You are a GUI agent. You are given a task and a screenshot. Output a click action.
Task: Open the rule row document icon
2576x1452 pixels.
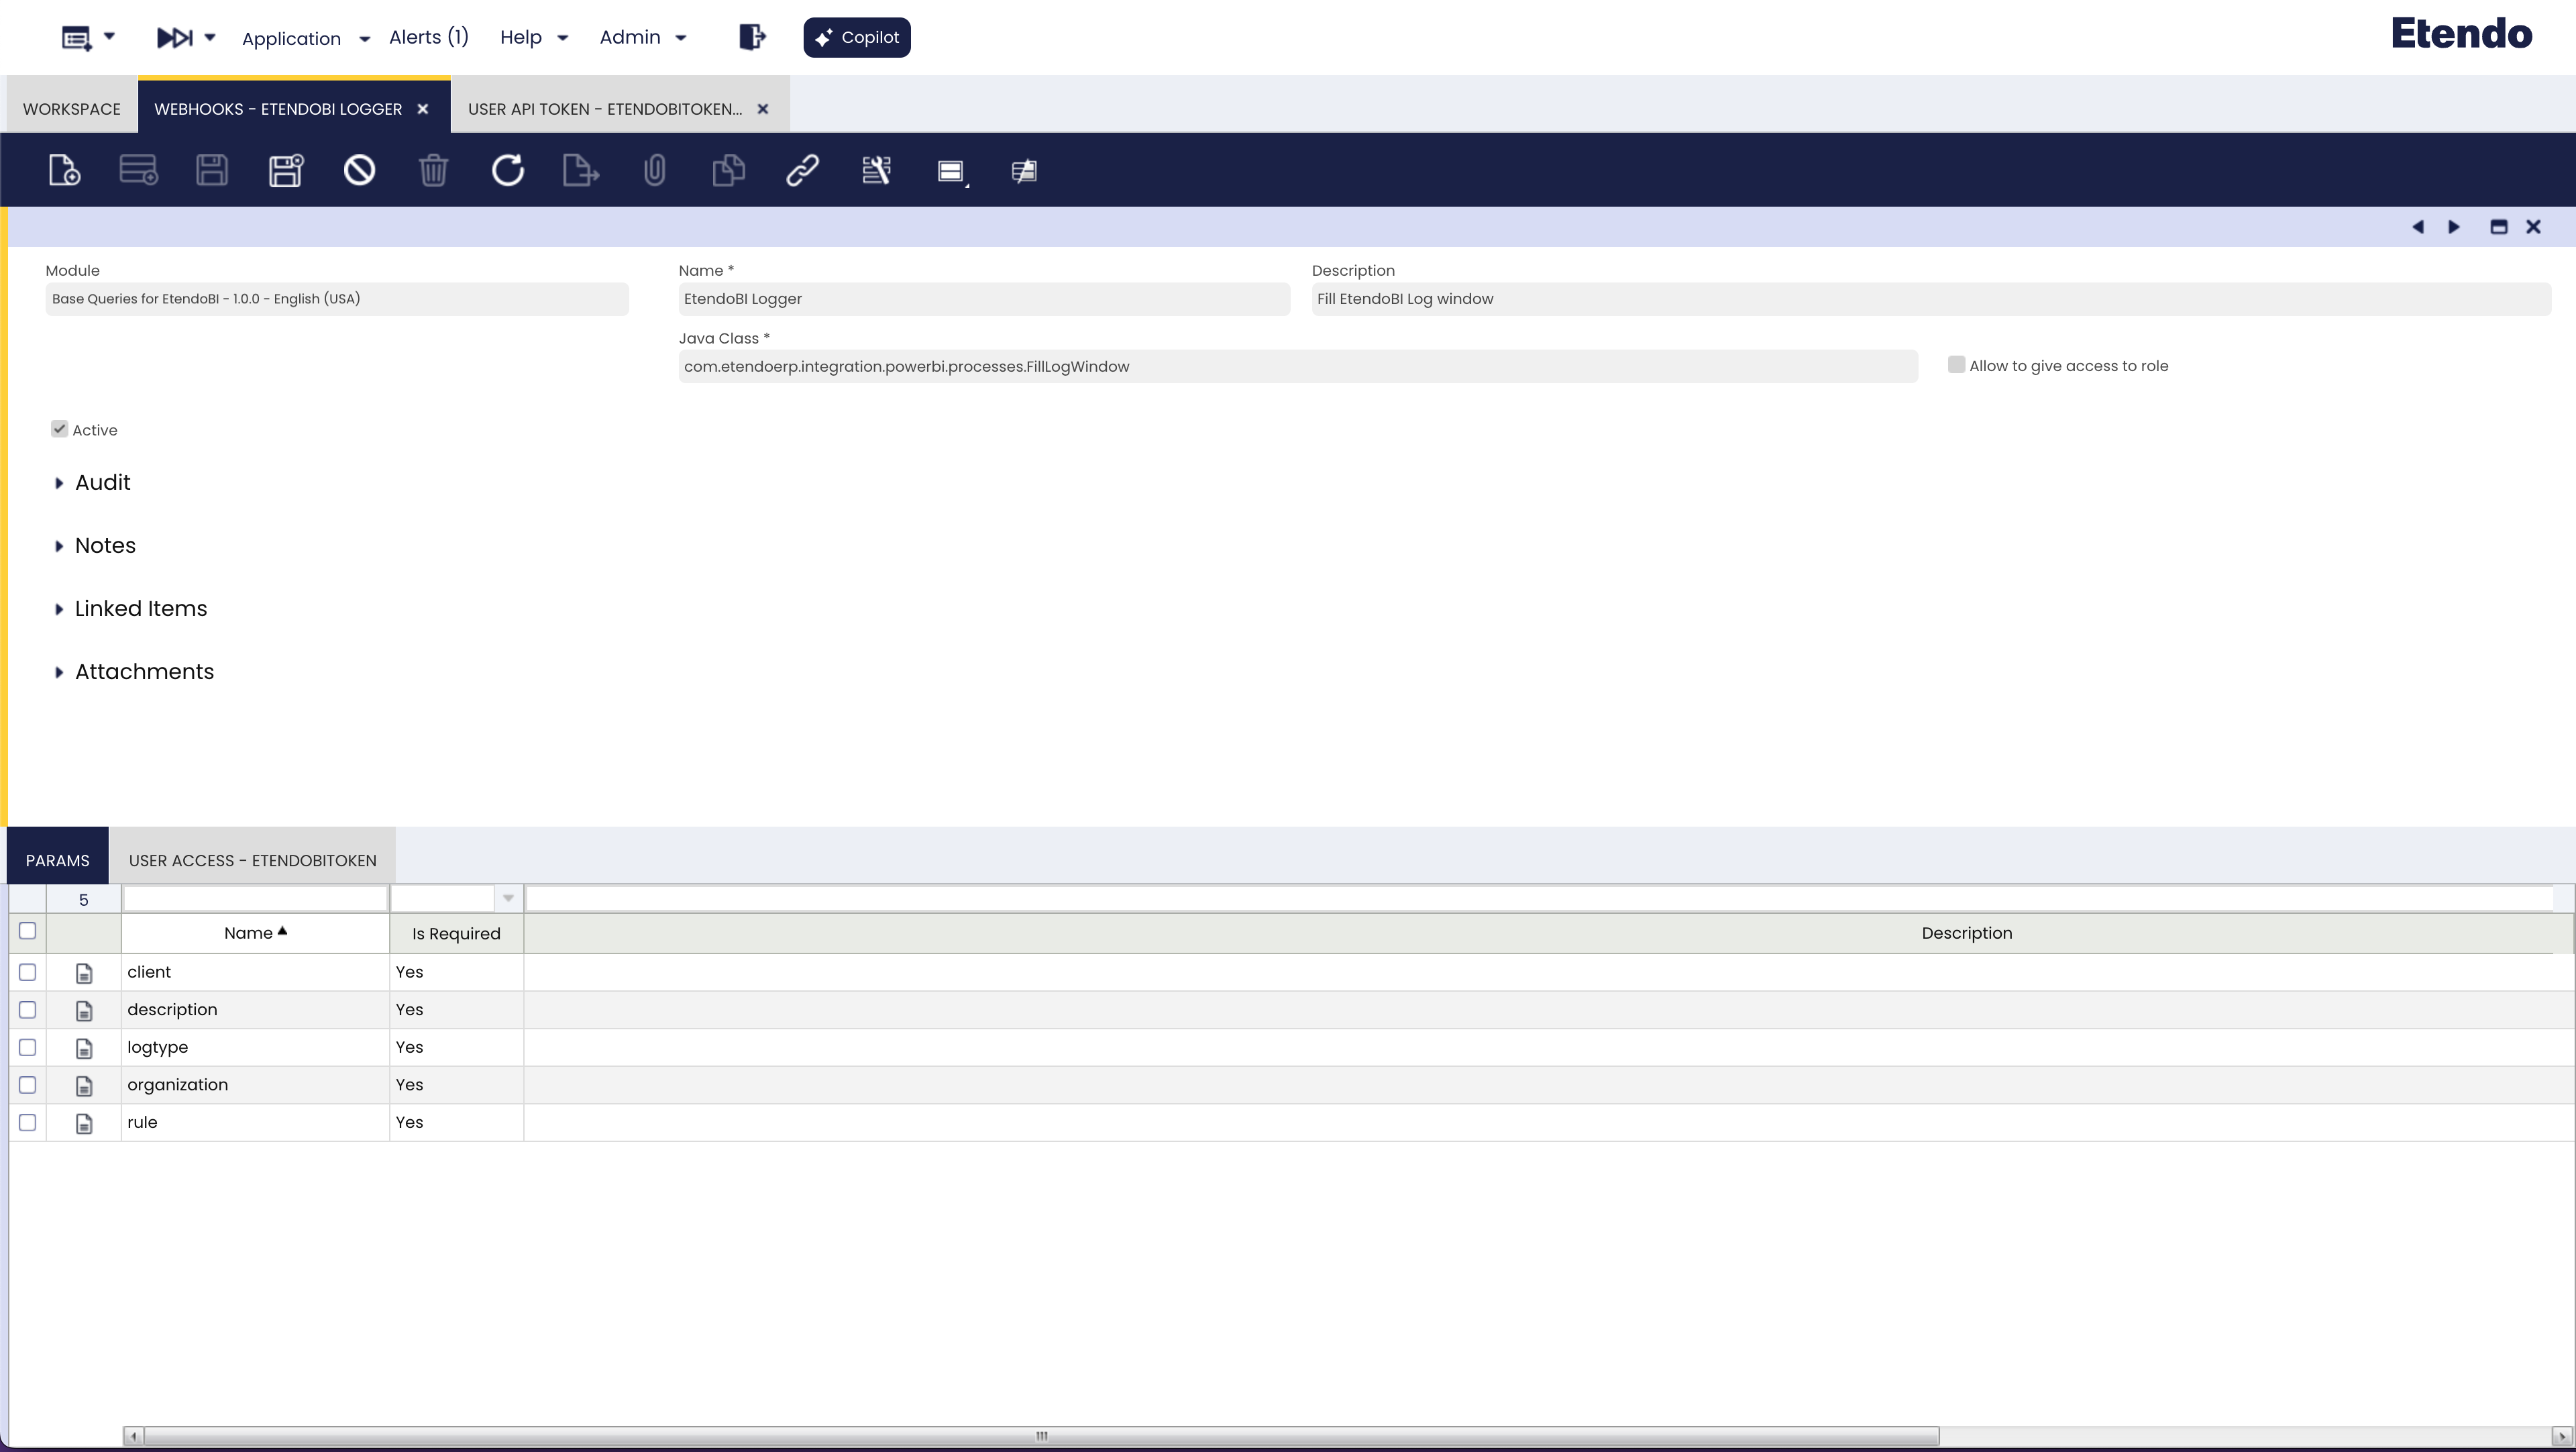(84, 1124)
